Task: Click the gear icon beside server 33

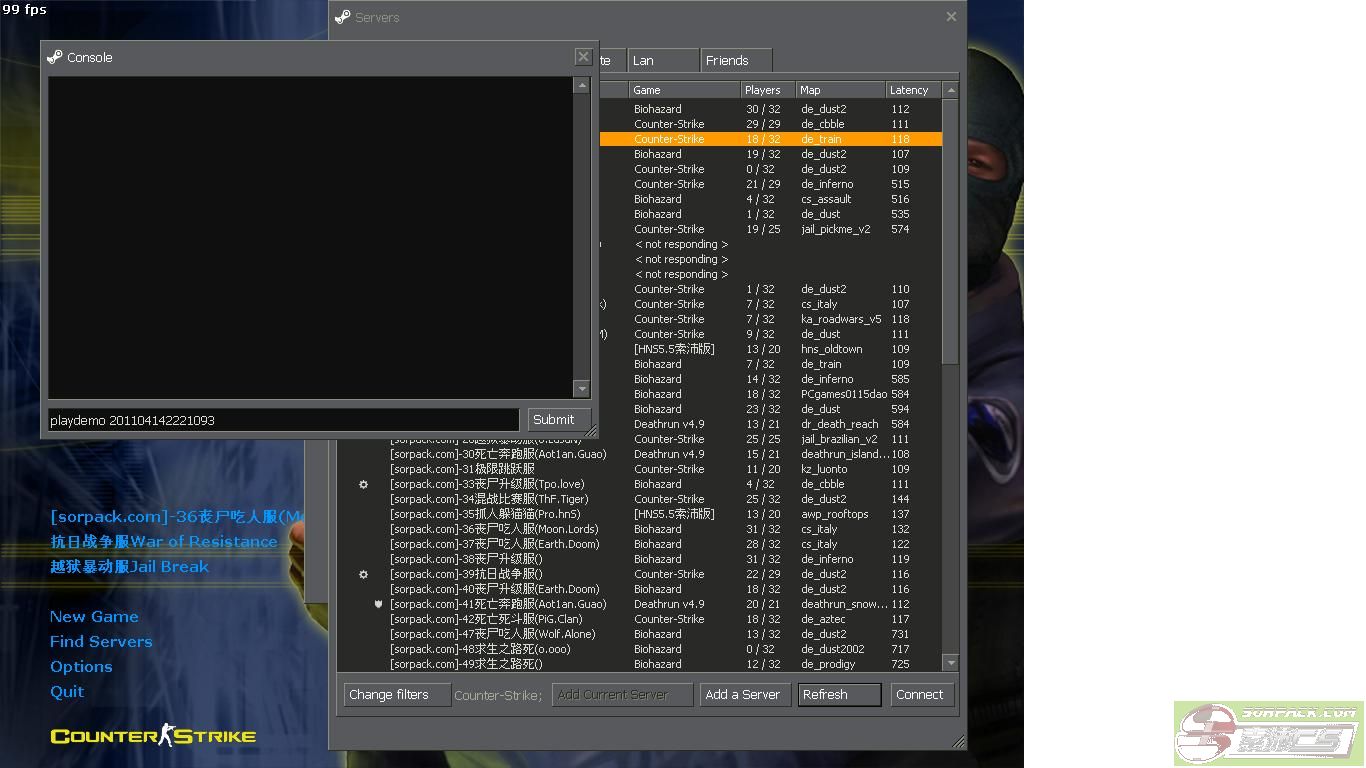Action: [x=364, y=484]
